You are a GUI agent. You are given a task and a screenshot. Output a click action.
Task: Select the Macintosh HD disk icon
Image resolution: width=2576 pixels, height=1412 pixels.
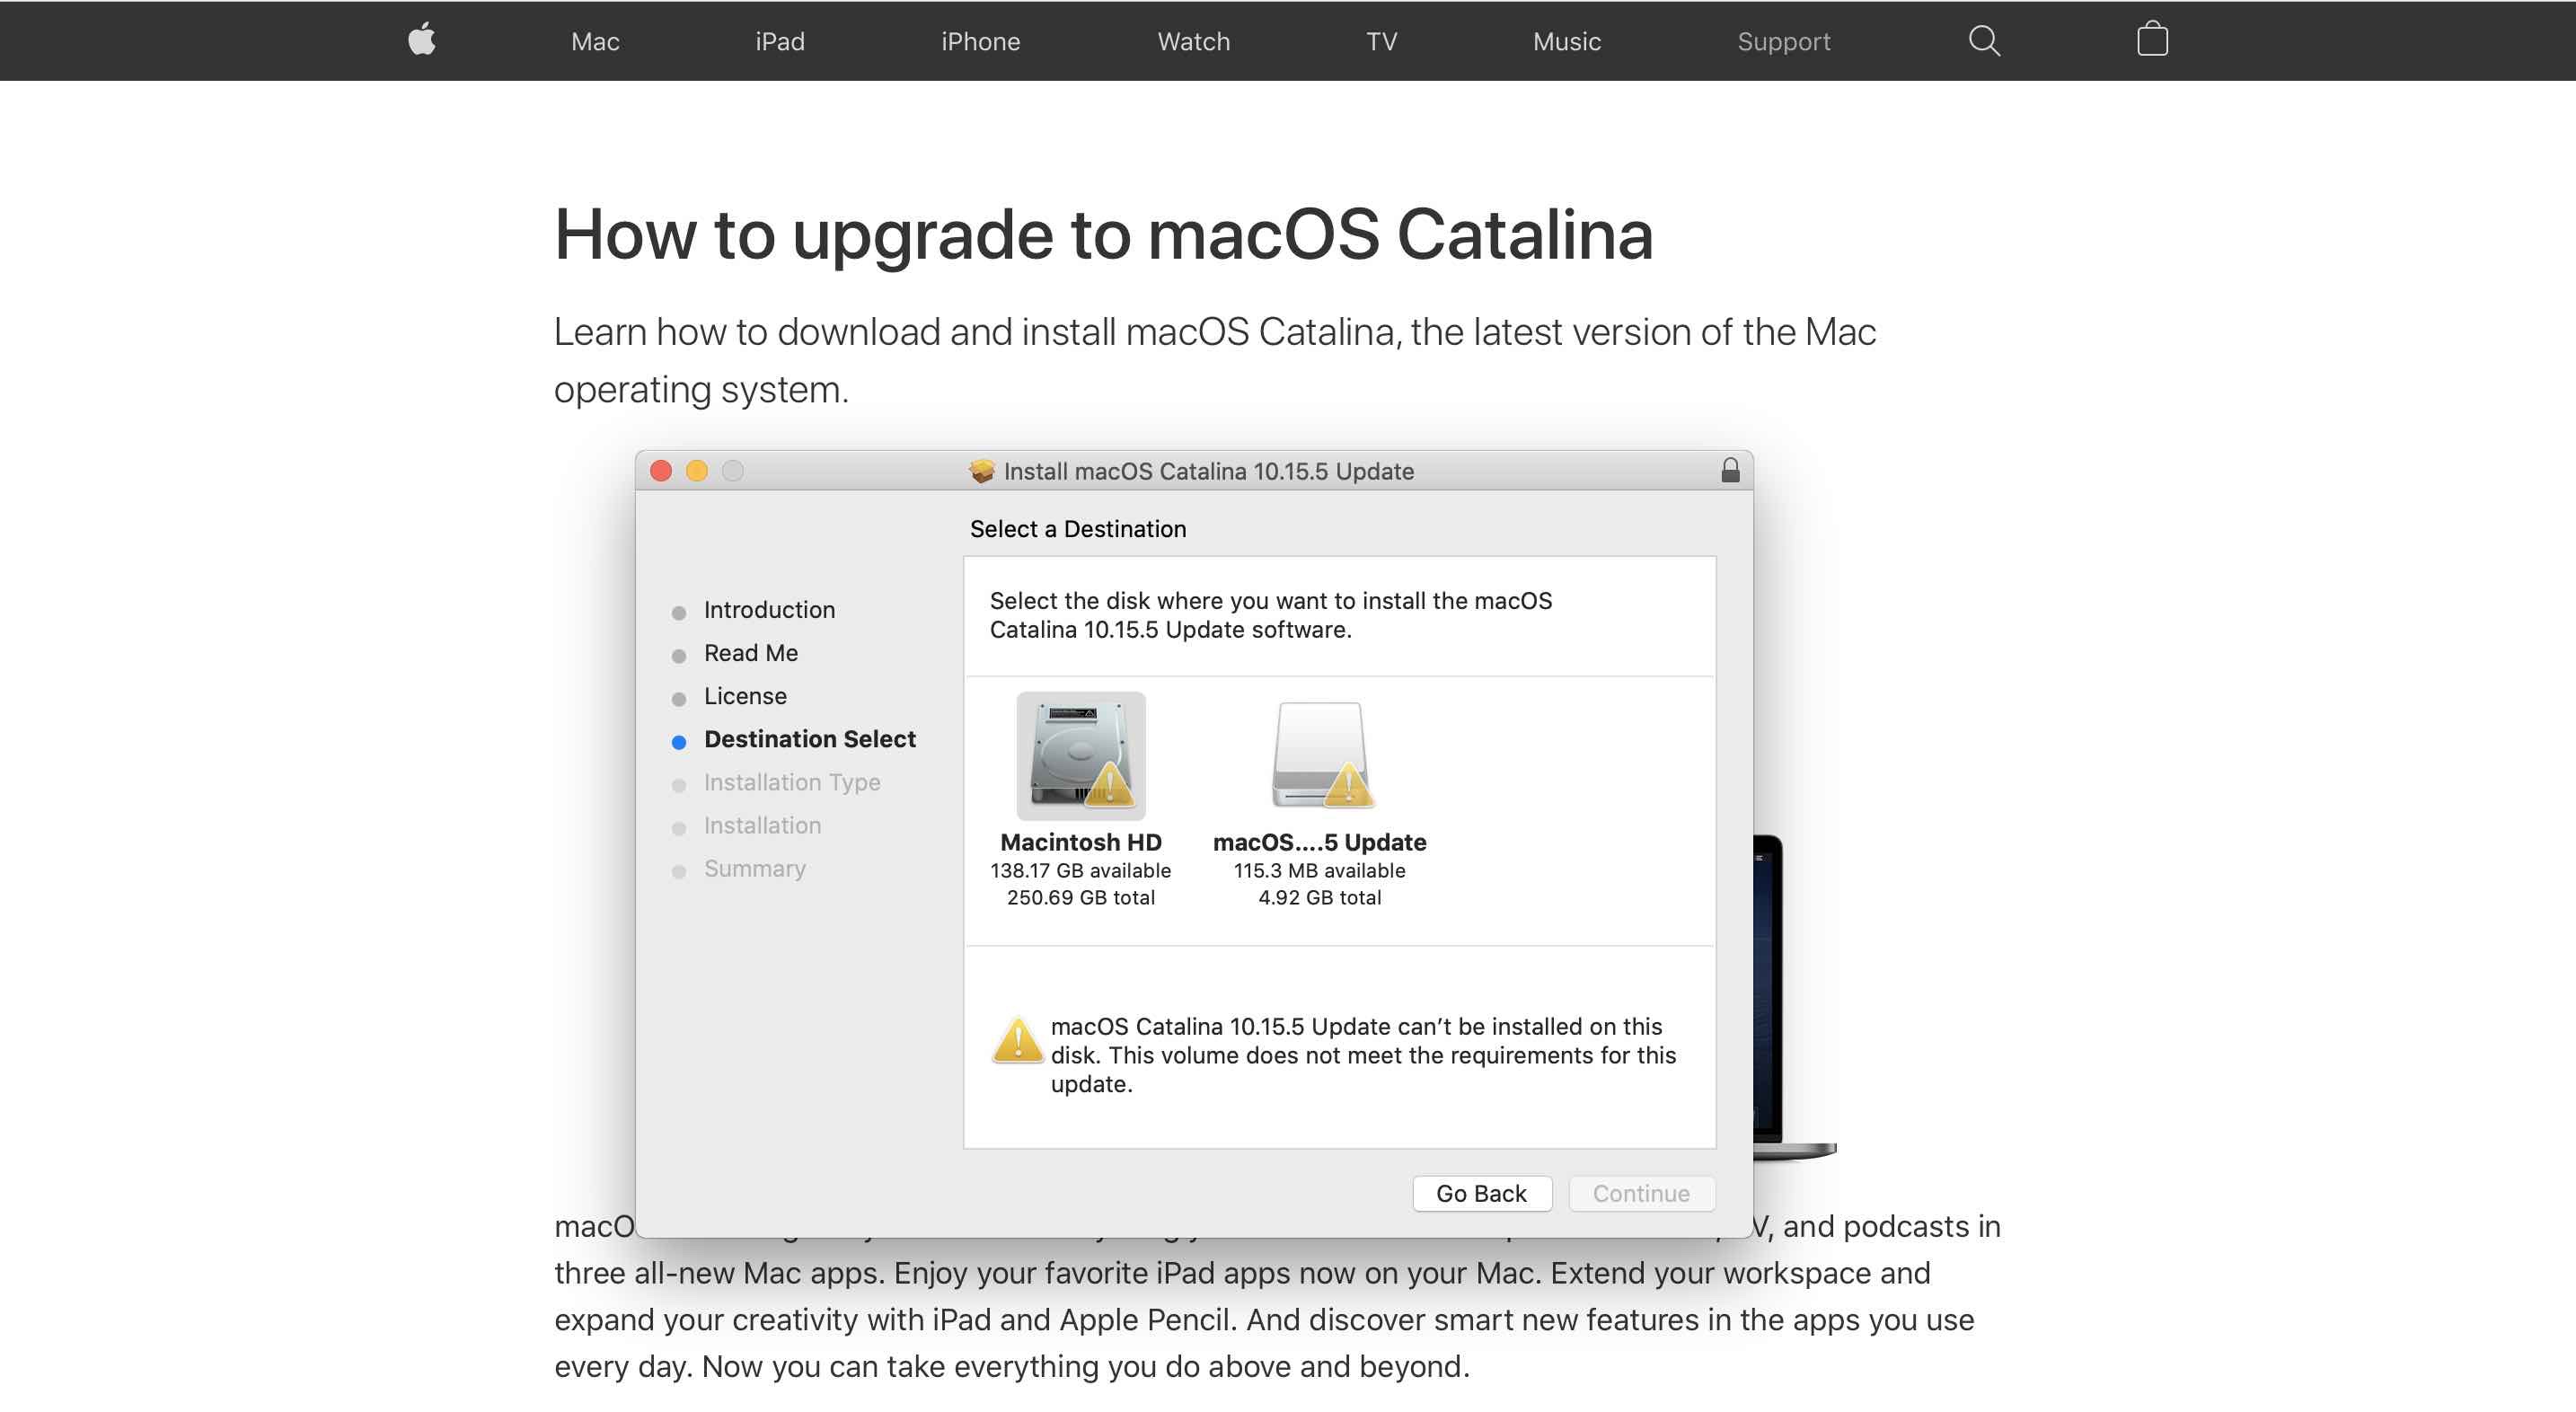tap(1081, 756)
